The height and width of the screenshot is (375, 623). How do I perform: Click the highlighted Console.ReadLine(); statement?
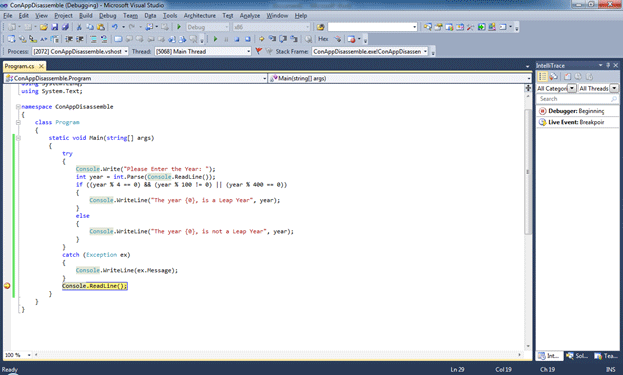95,286
